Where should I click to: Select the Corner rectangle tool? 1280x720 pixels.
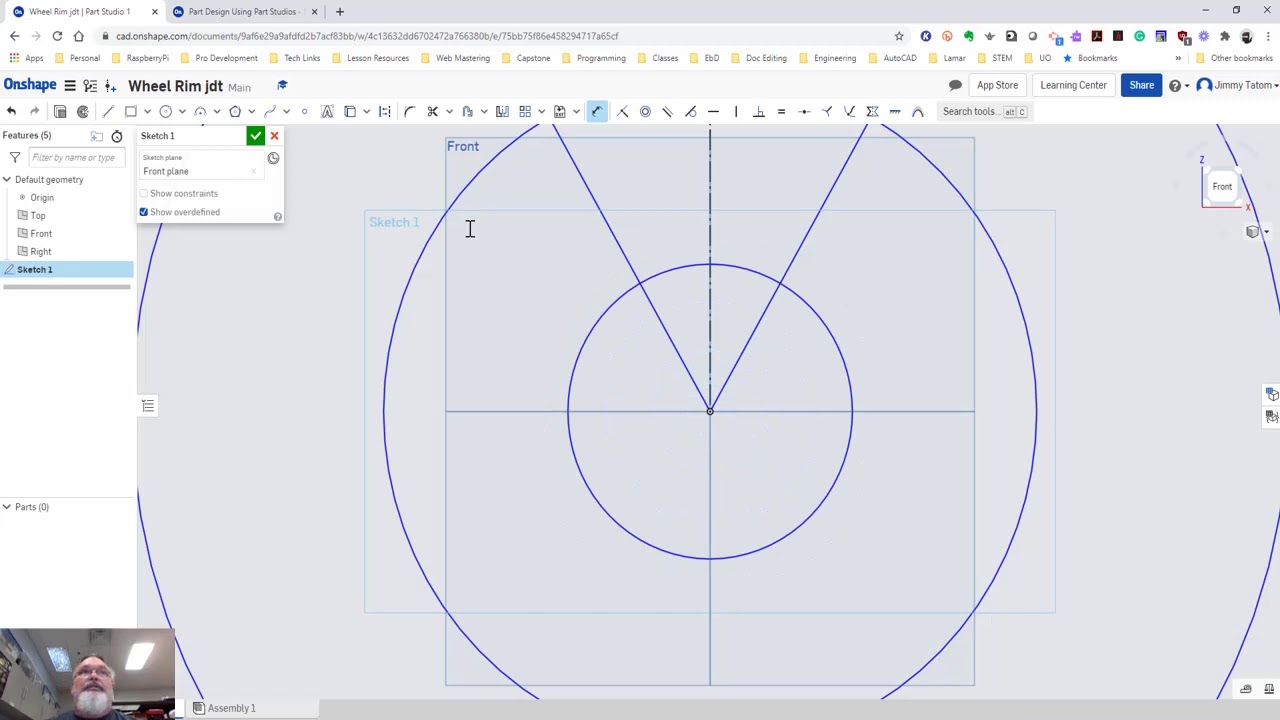coord(131,111)
